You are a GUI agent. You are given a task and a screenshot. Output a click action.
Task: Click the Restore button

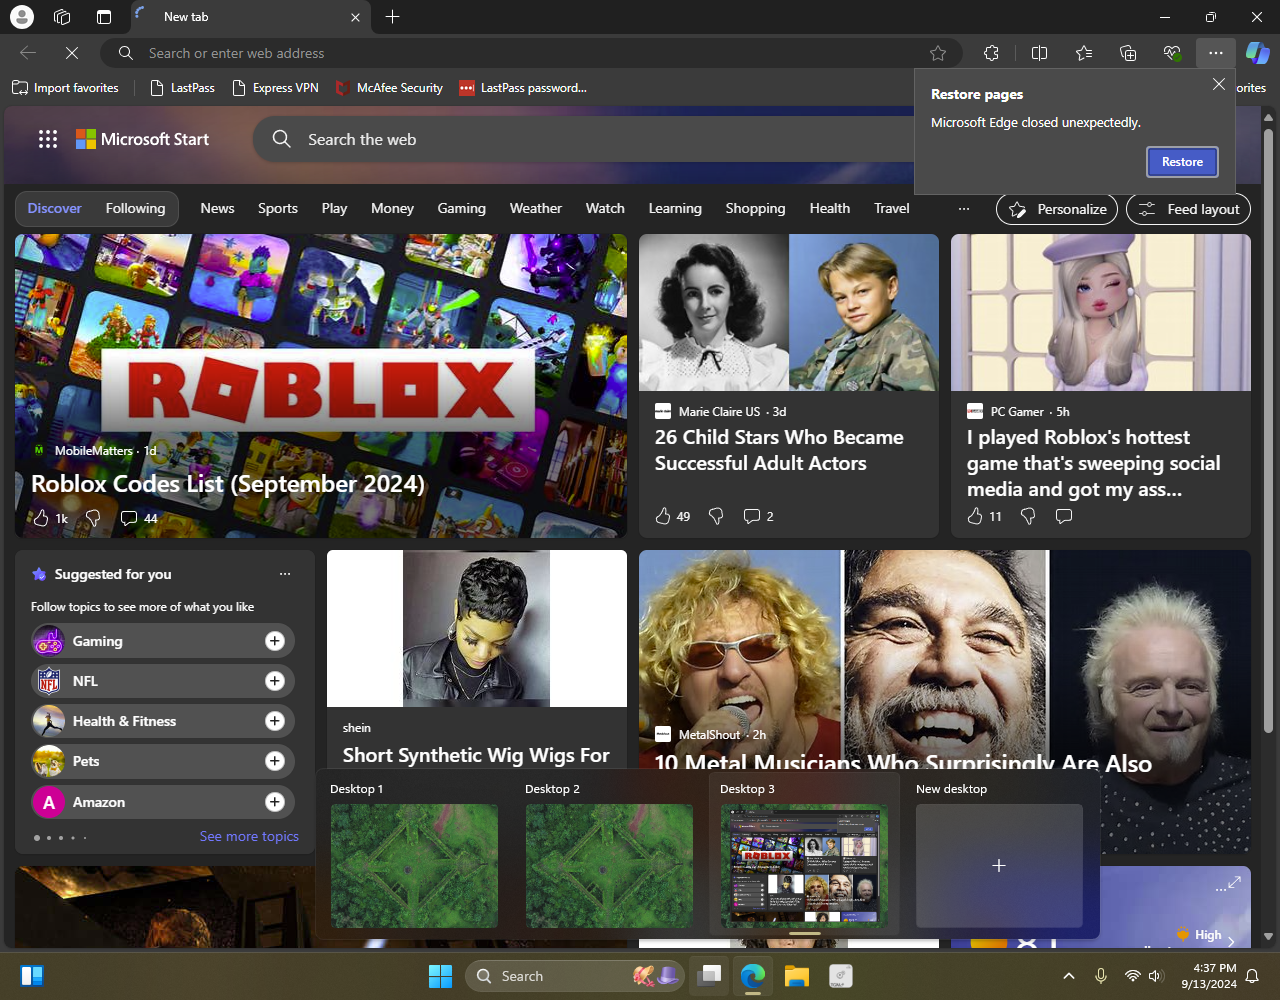coord(1182,162)
